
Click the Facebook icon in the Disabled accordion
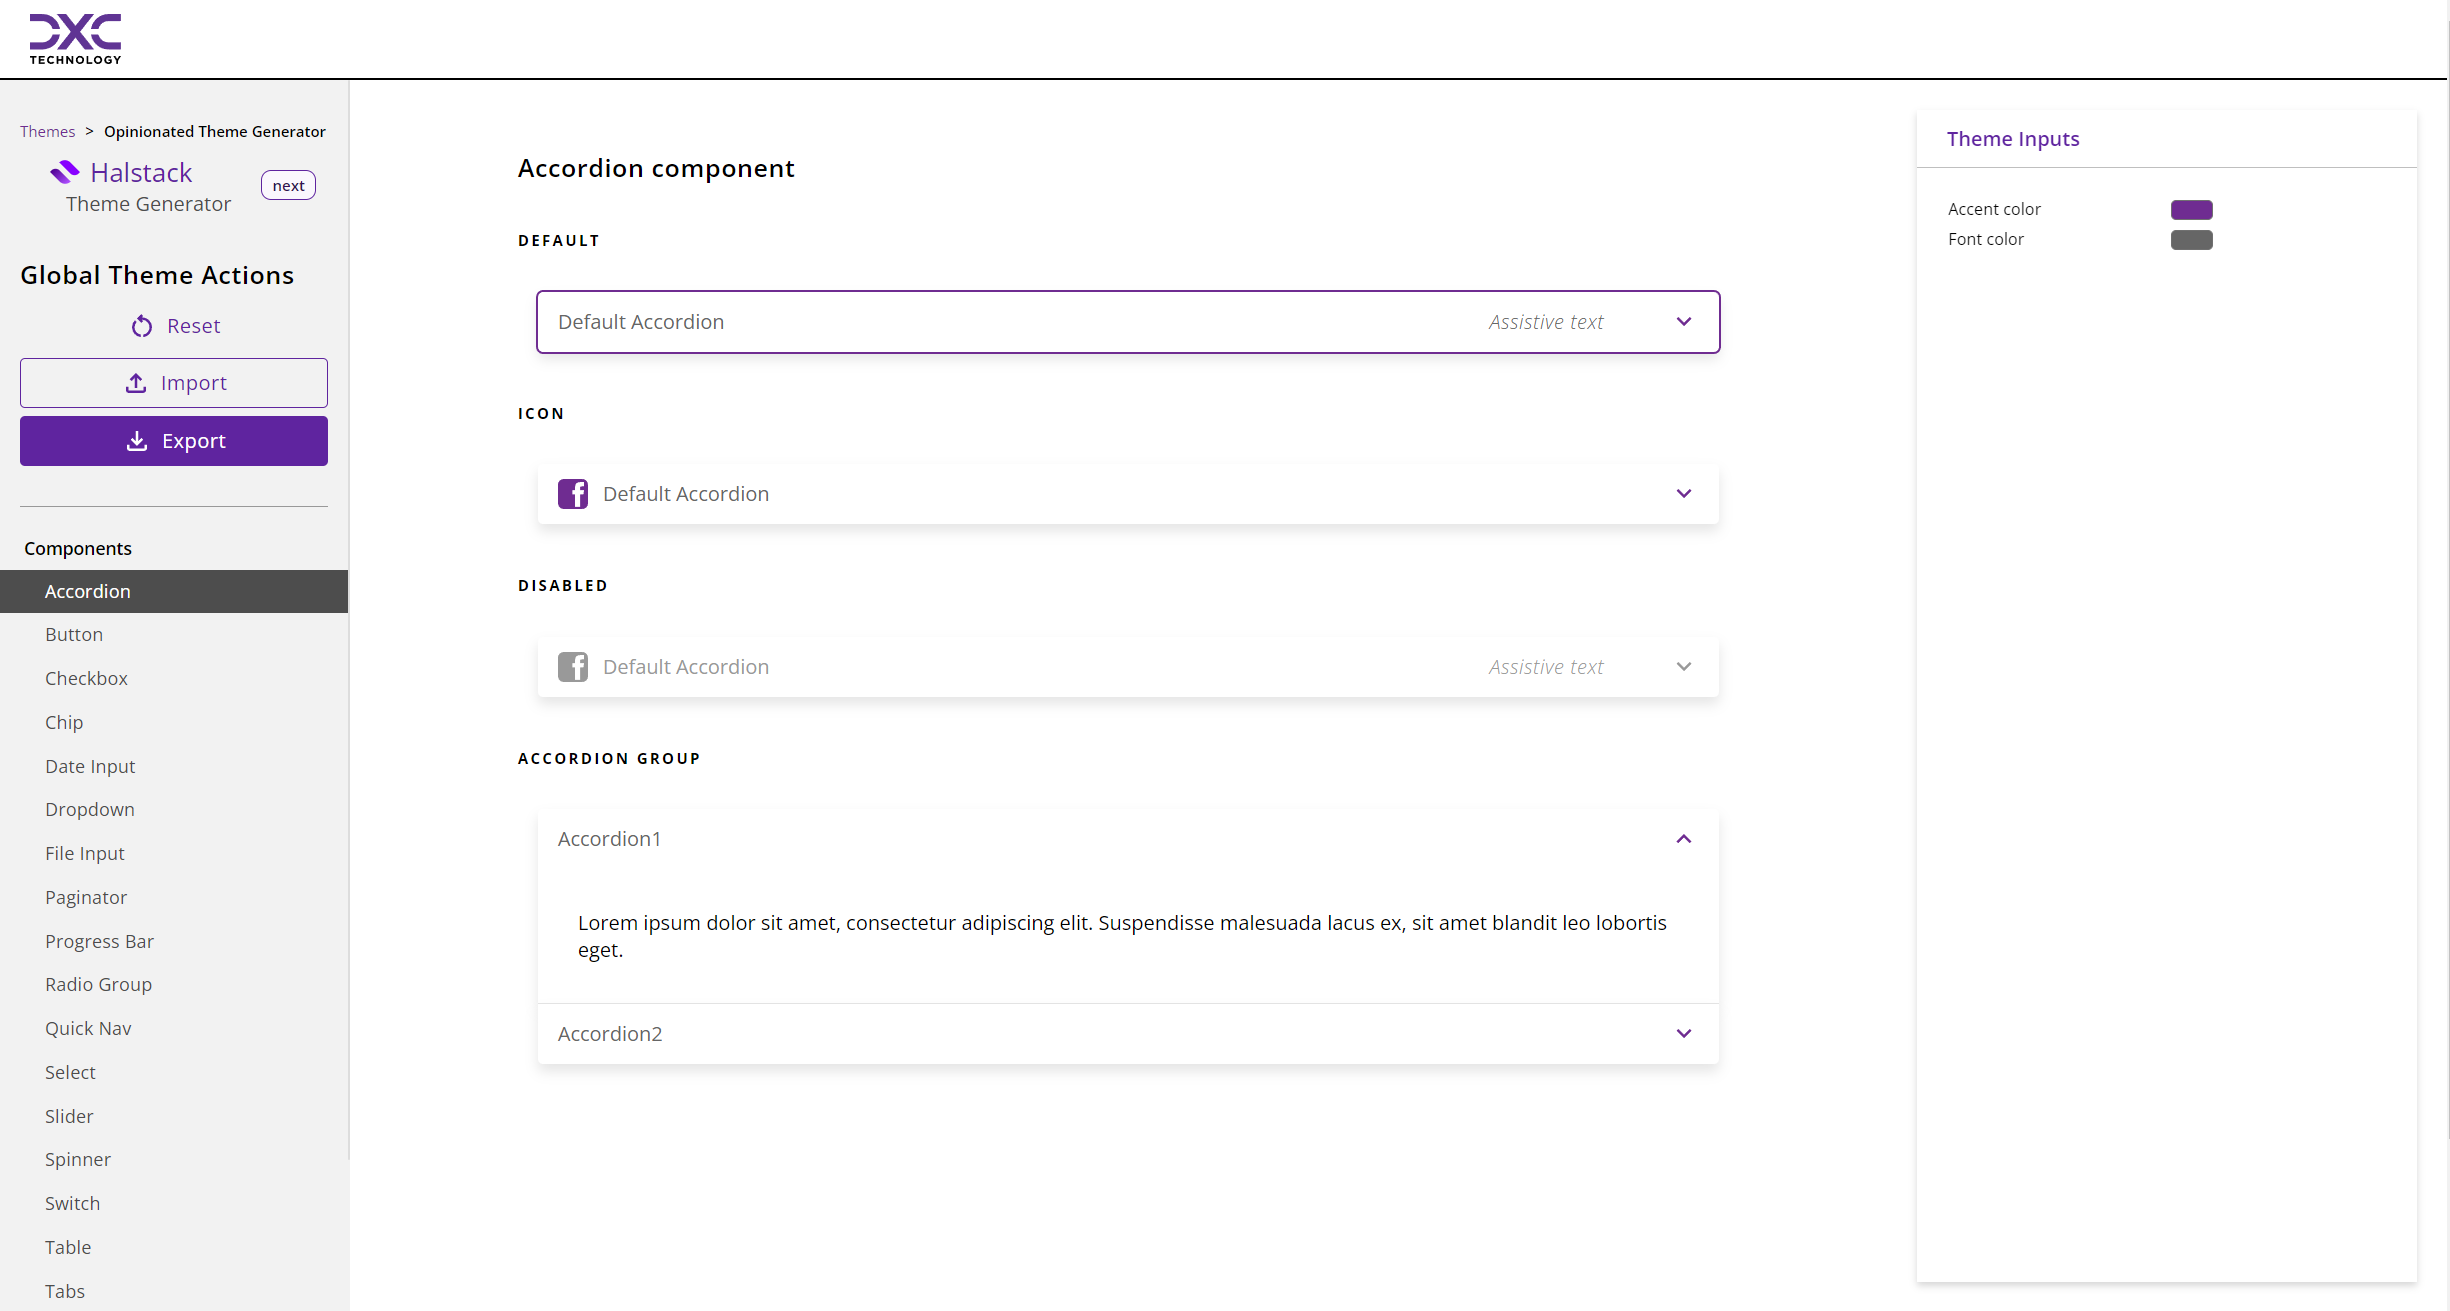click(574, 666)
